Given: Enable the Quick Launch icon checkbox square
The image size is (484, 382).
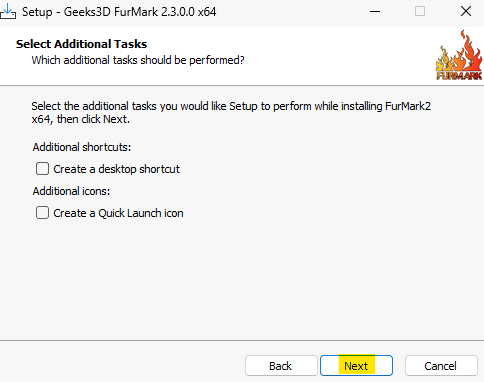Looking at the screenshot, I should (42, 213).
